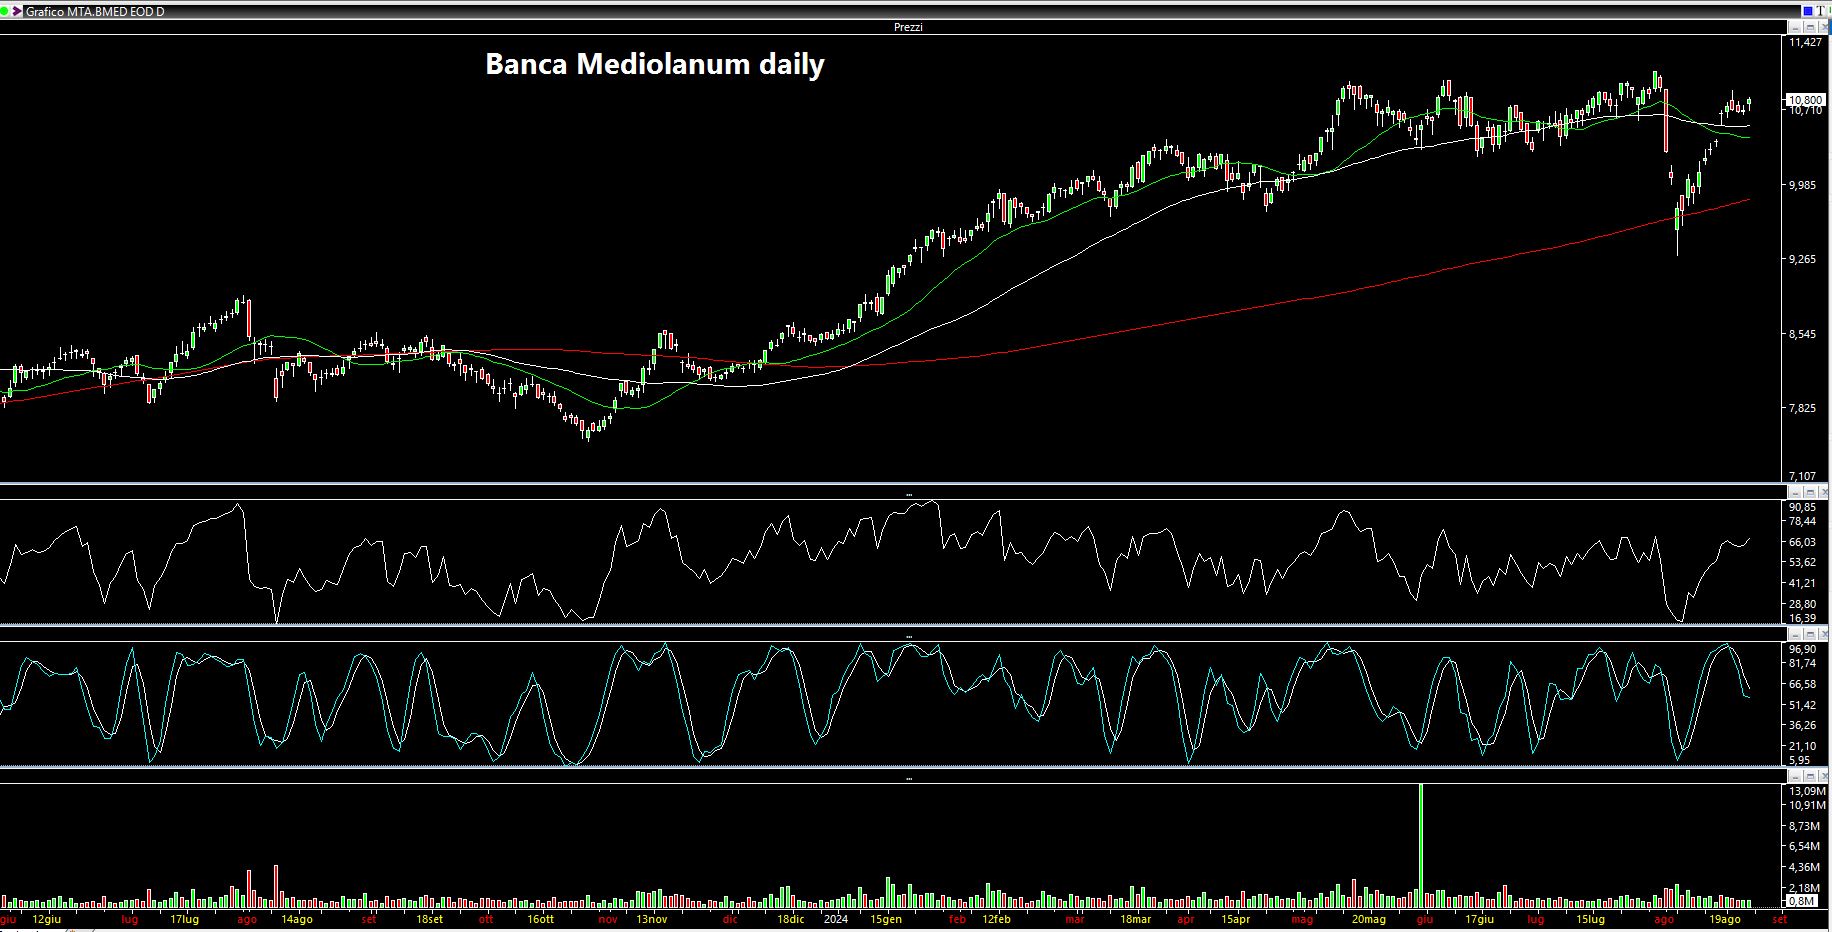The height and width of the screenshot is (932, 1832).
Task: Click the 'Grafico MTA.BMED EOD D' window title
Action: [95, 12]
